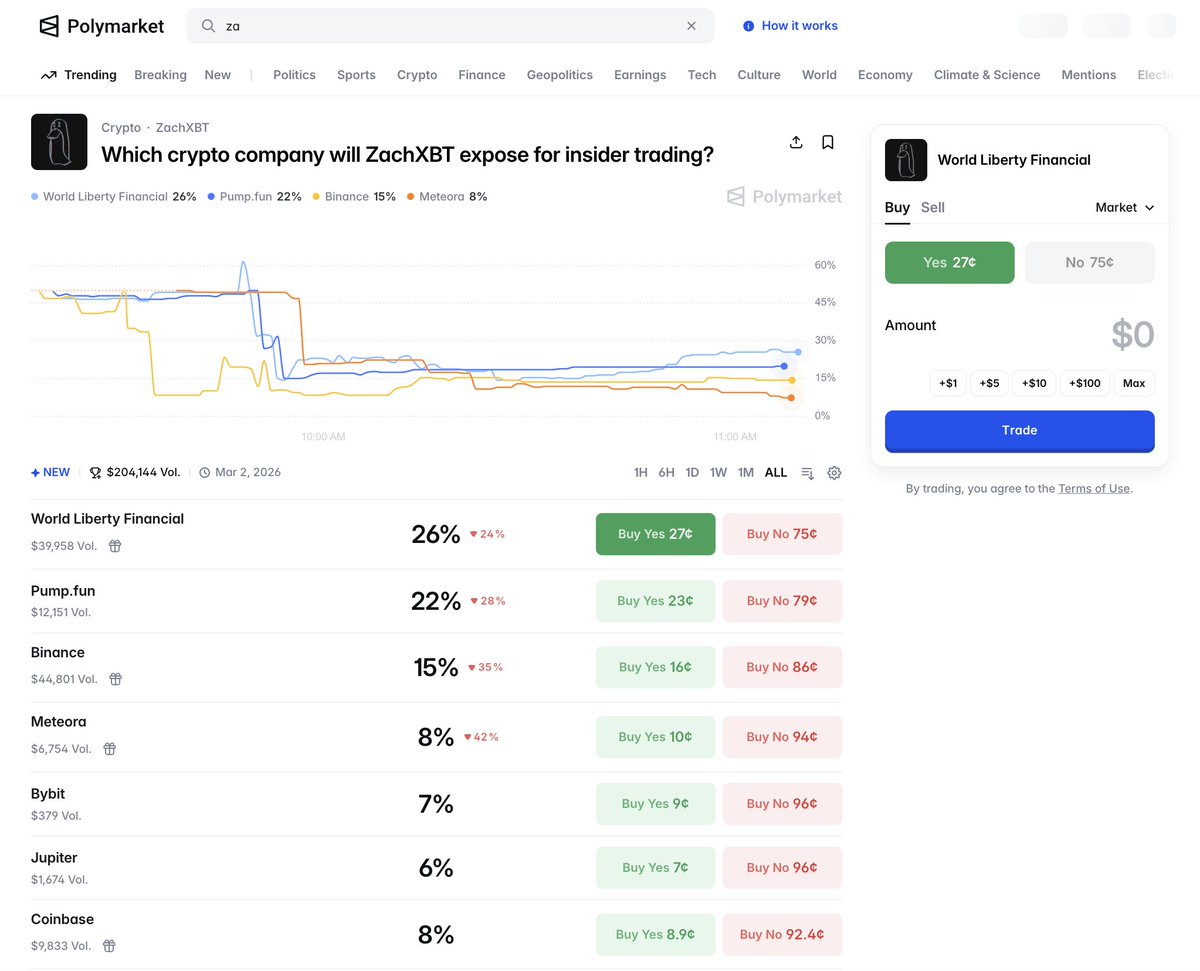This screenshot has width=1200, height=971.
Task: Open the Mentions category
Action: coord(1089,75)
